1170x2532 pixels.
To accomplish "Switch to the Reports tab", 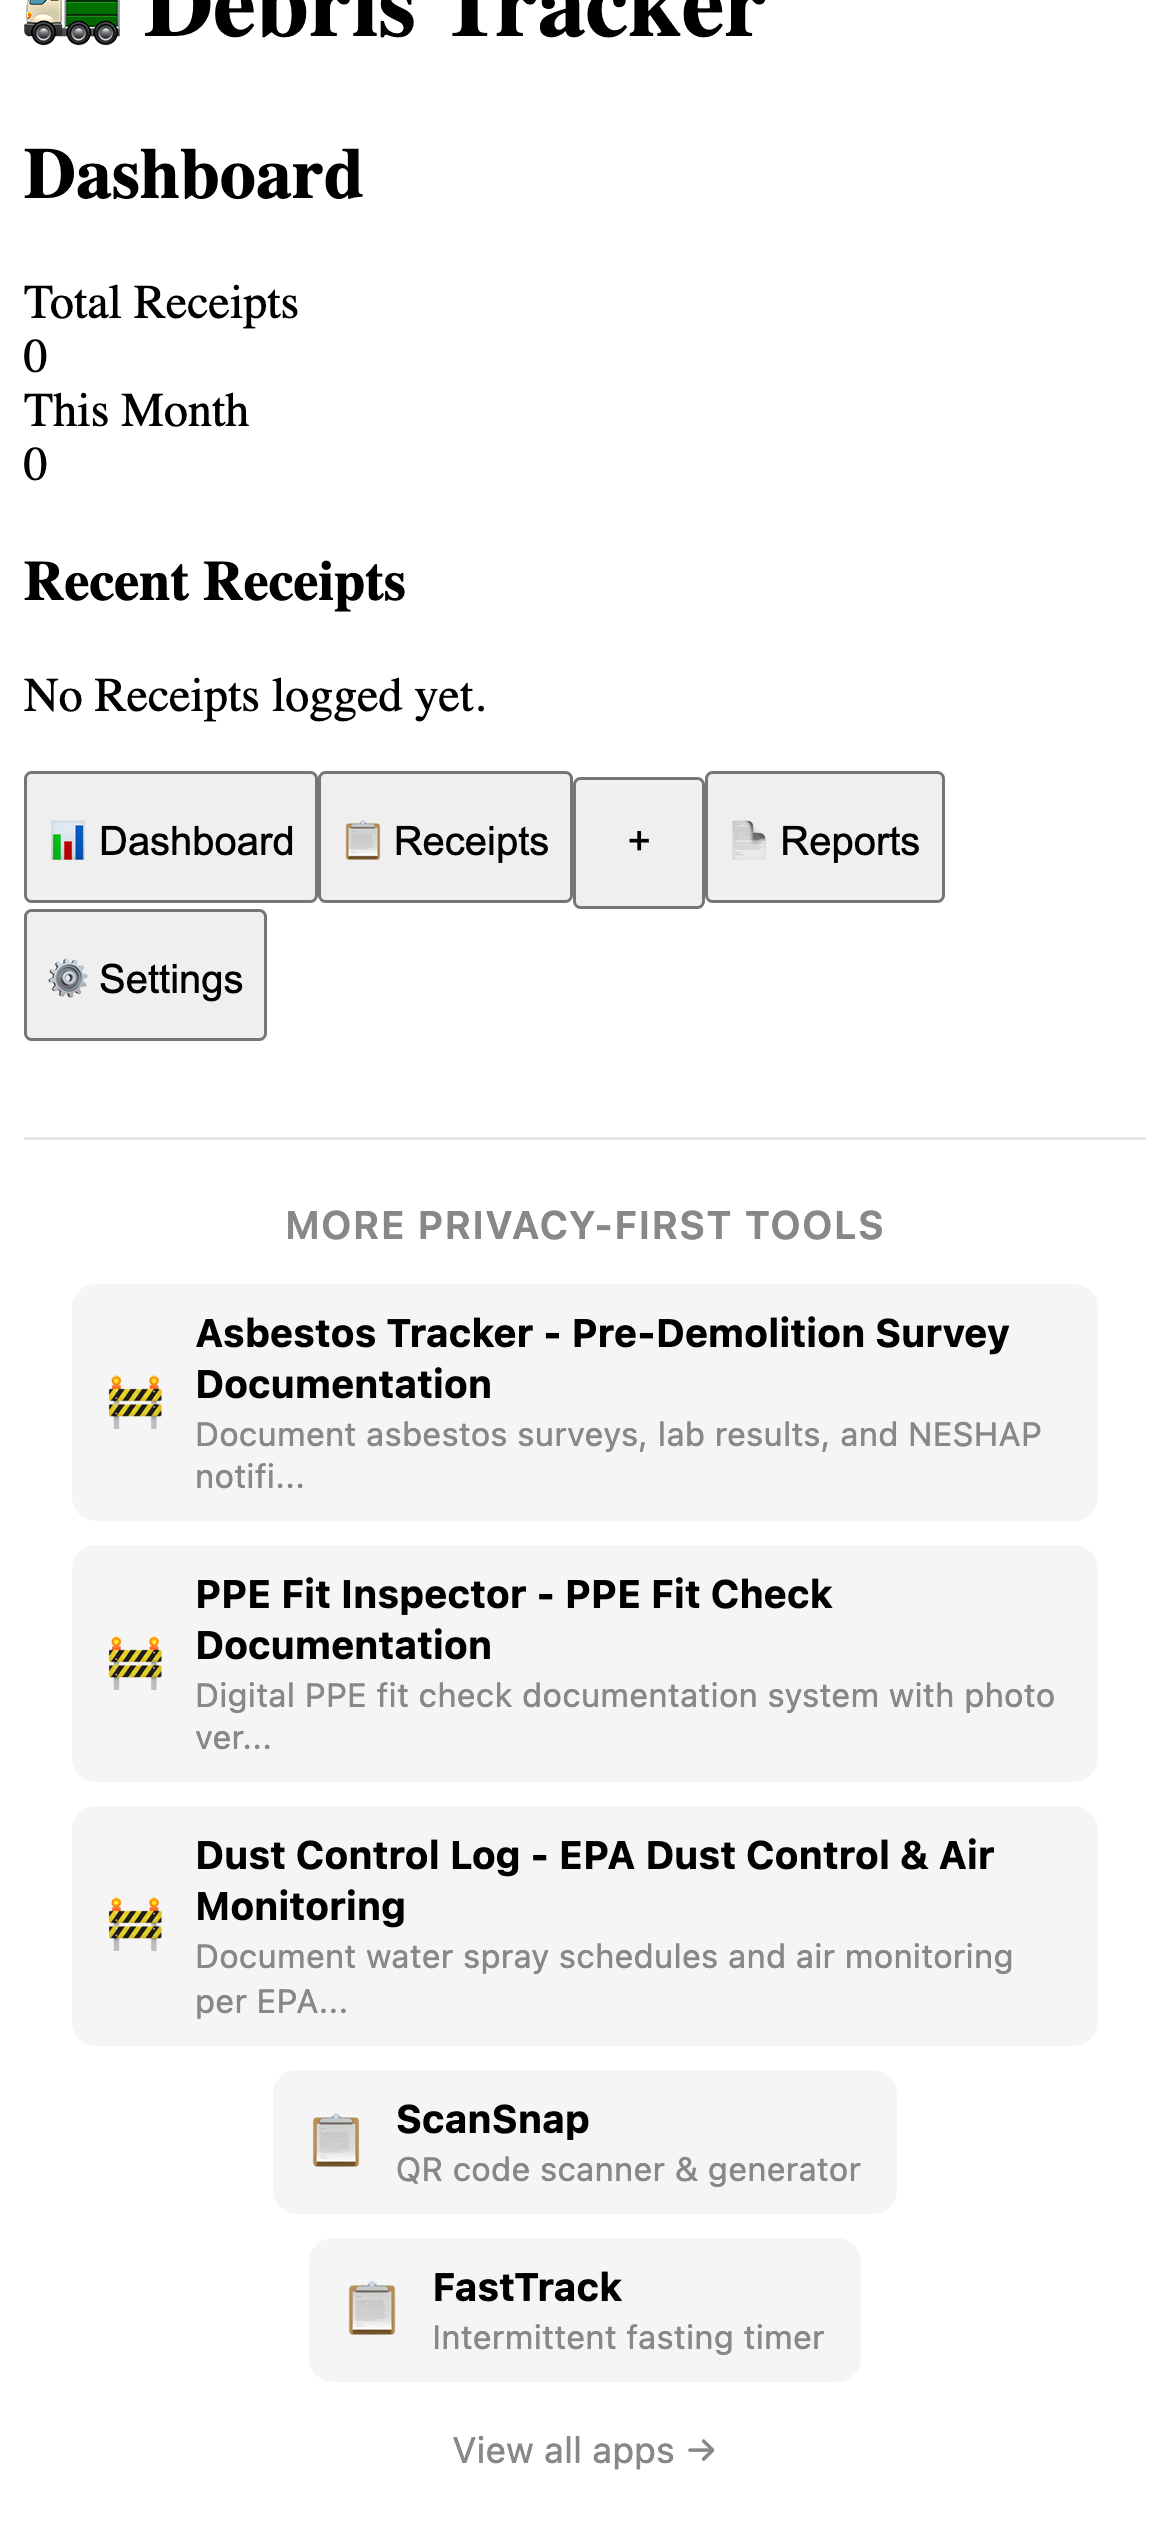I will pyautogui.click(x=825, y=839).
